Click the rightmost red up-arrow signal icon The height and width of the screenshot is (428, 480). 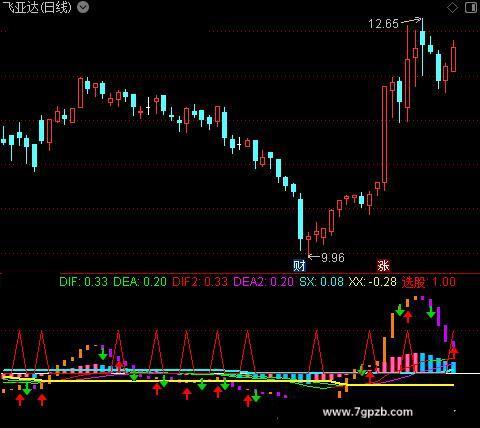454,352
